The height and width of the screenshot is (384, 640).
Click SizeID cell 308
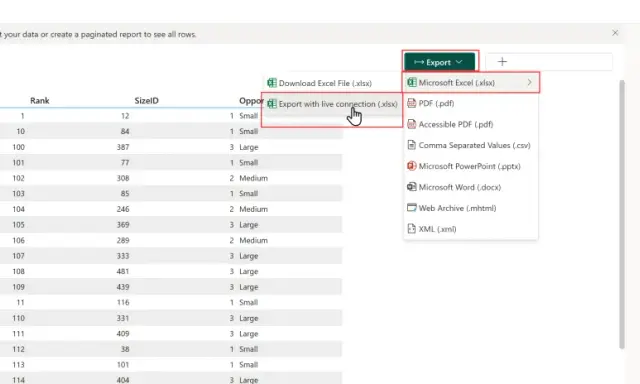tap(123, 178)
